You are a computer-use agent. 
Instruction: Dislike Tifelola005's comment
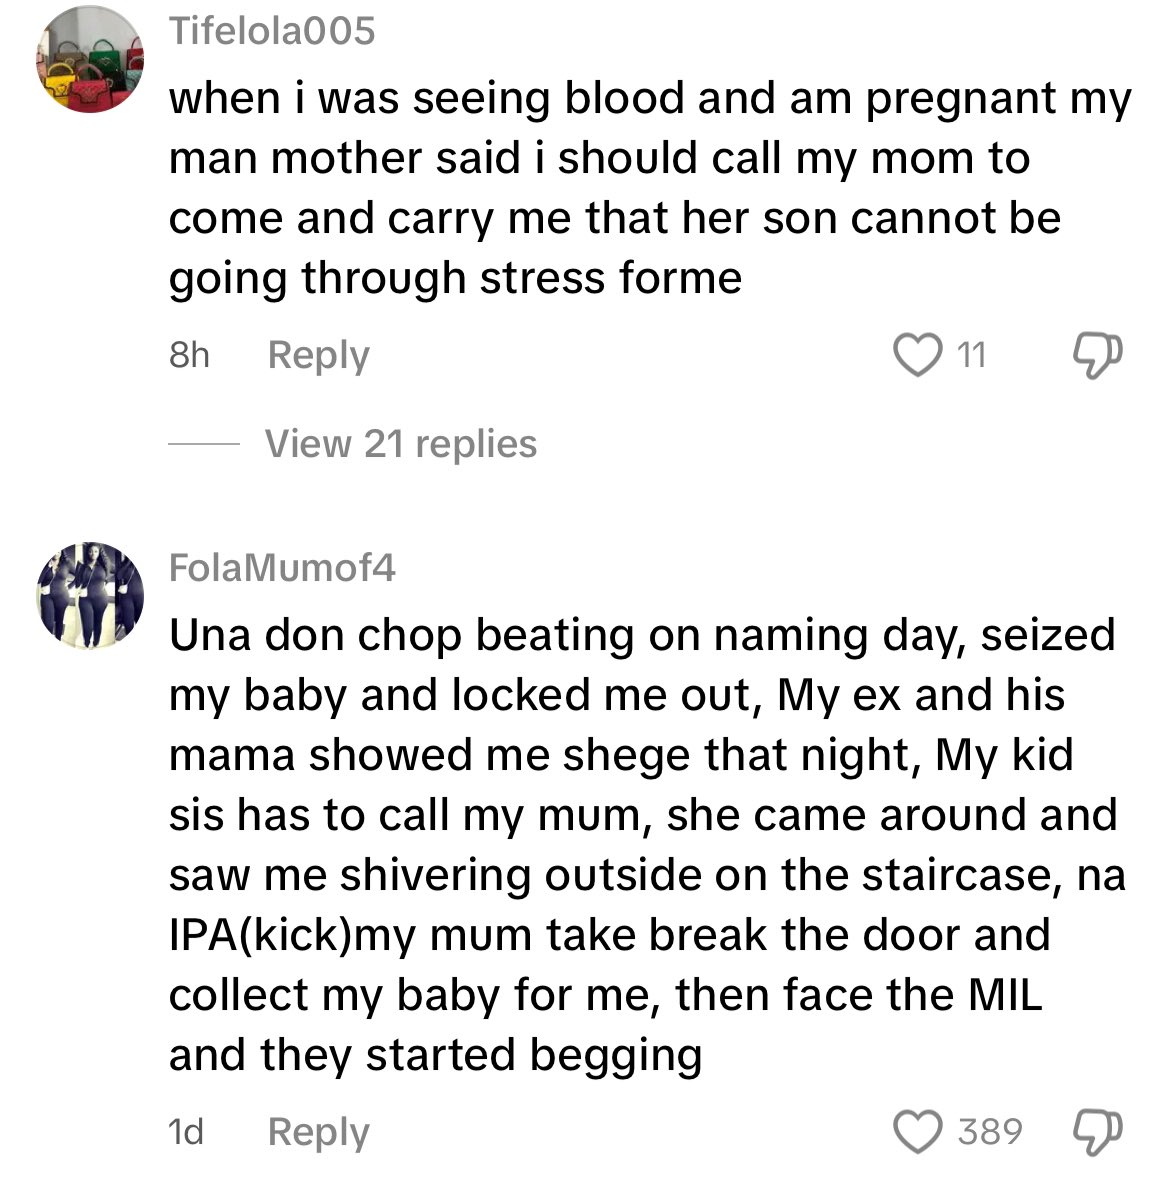tap(1097, 355)
